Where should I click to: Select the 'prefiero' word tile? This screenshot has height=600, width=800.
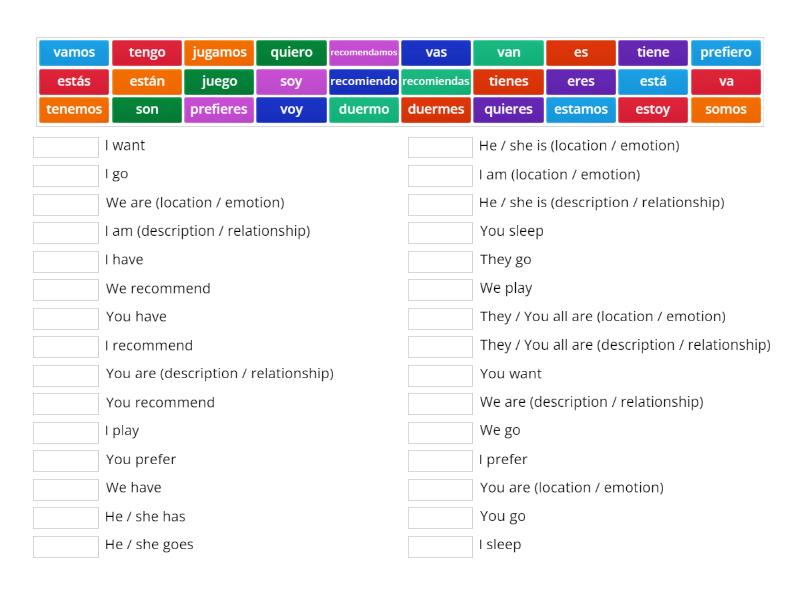click(x=725, y=53)
